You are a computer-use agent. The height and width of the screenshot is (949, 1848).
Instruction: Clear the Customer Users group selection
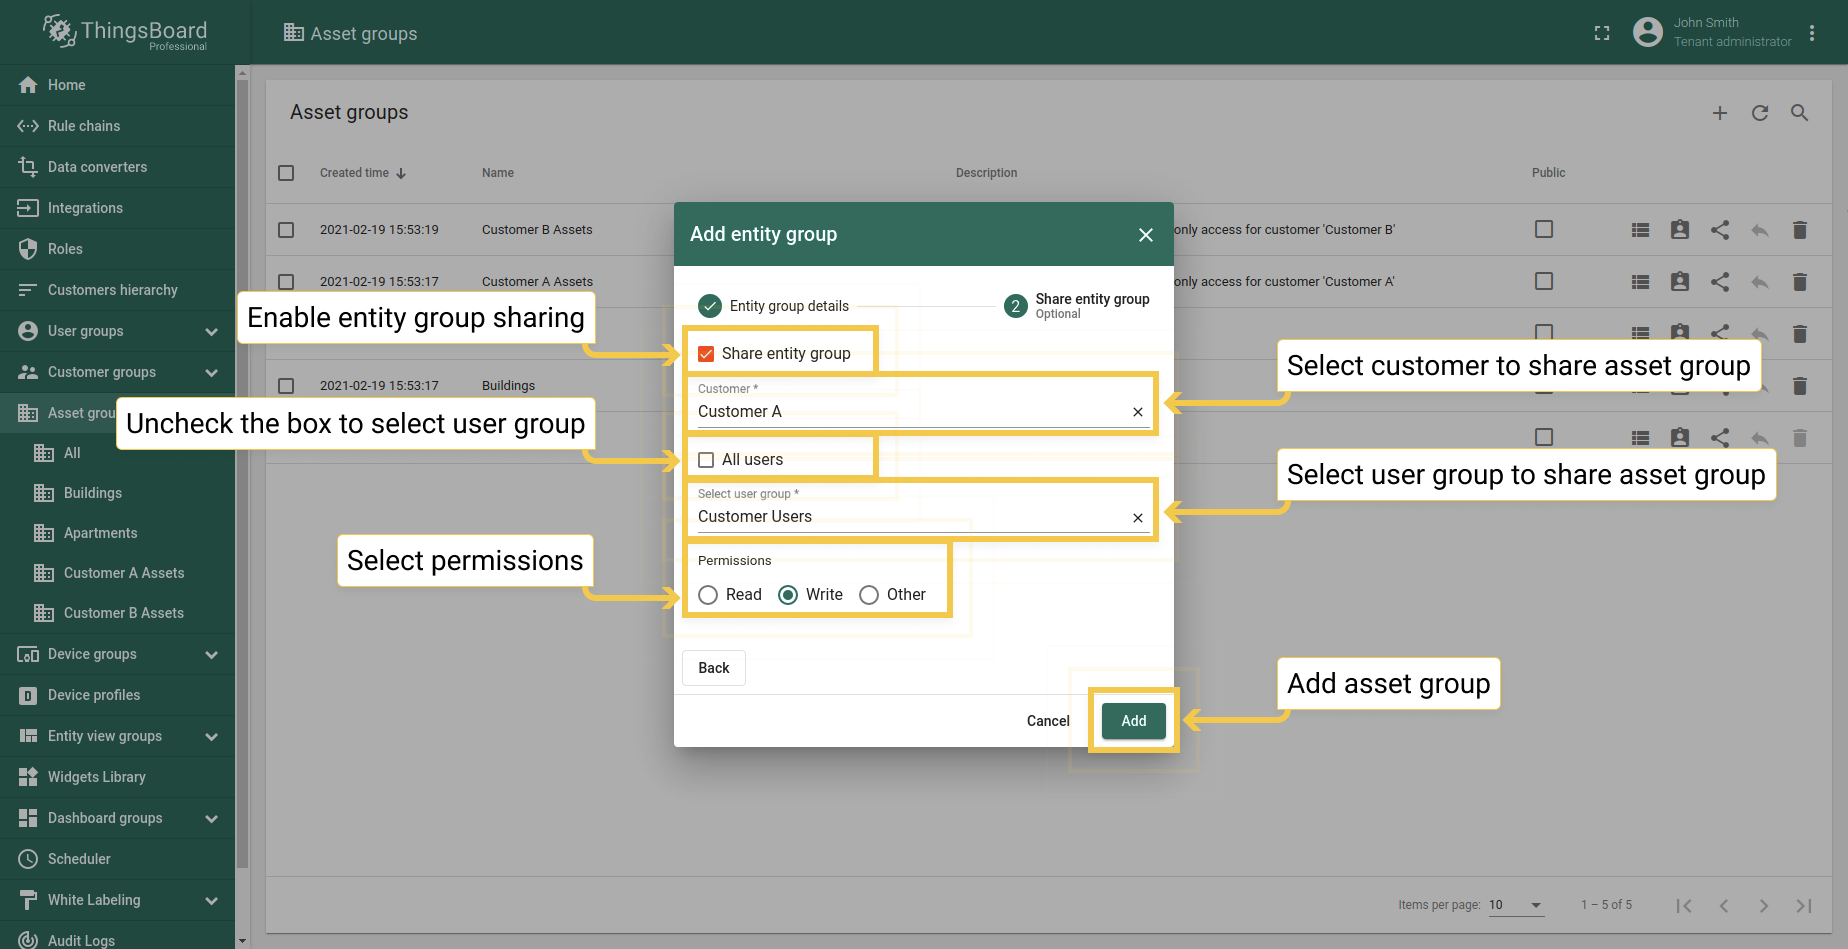(1138, 518)
